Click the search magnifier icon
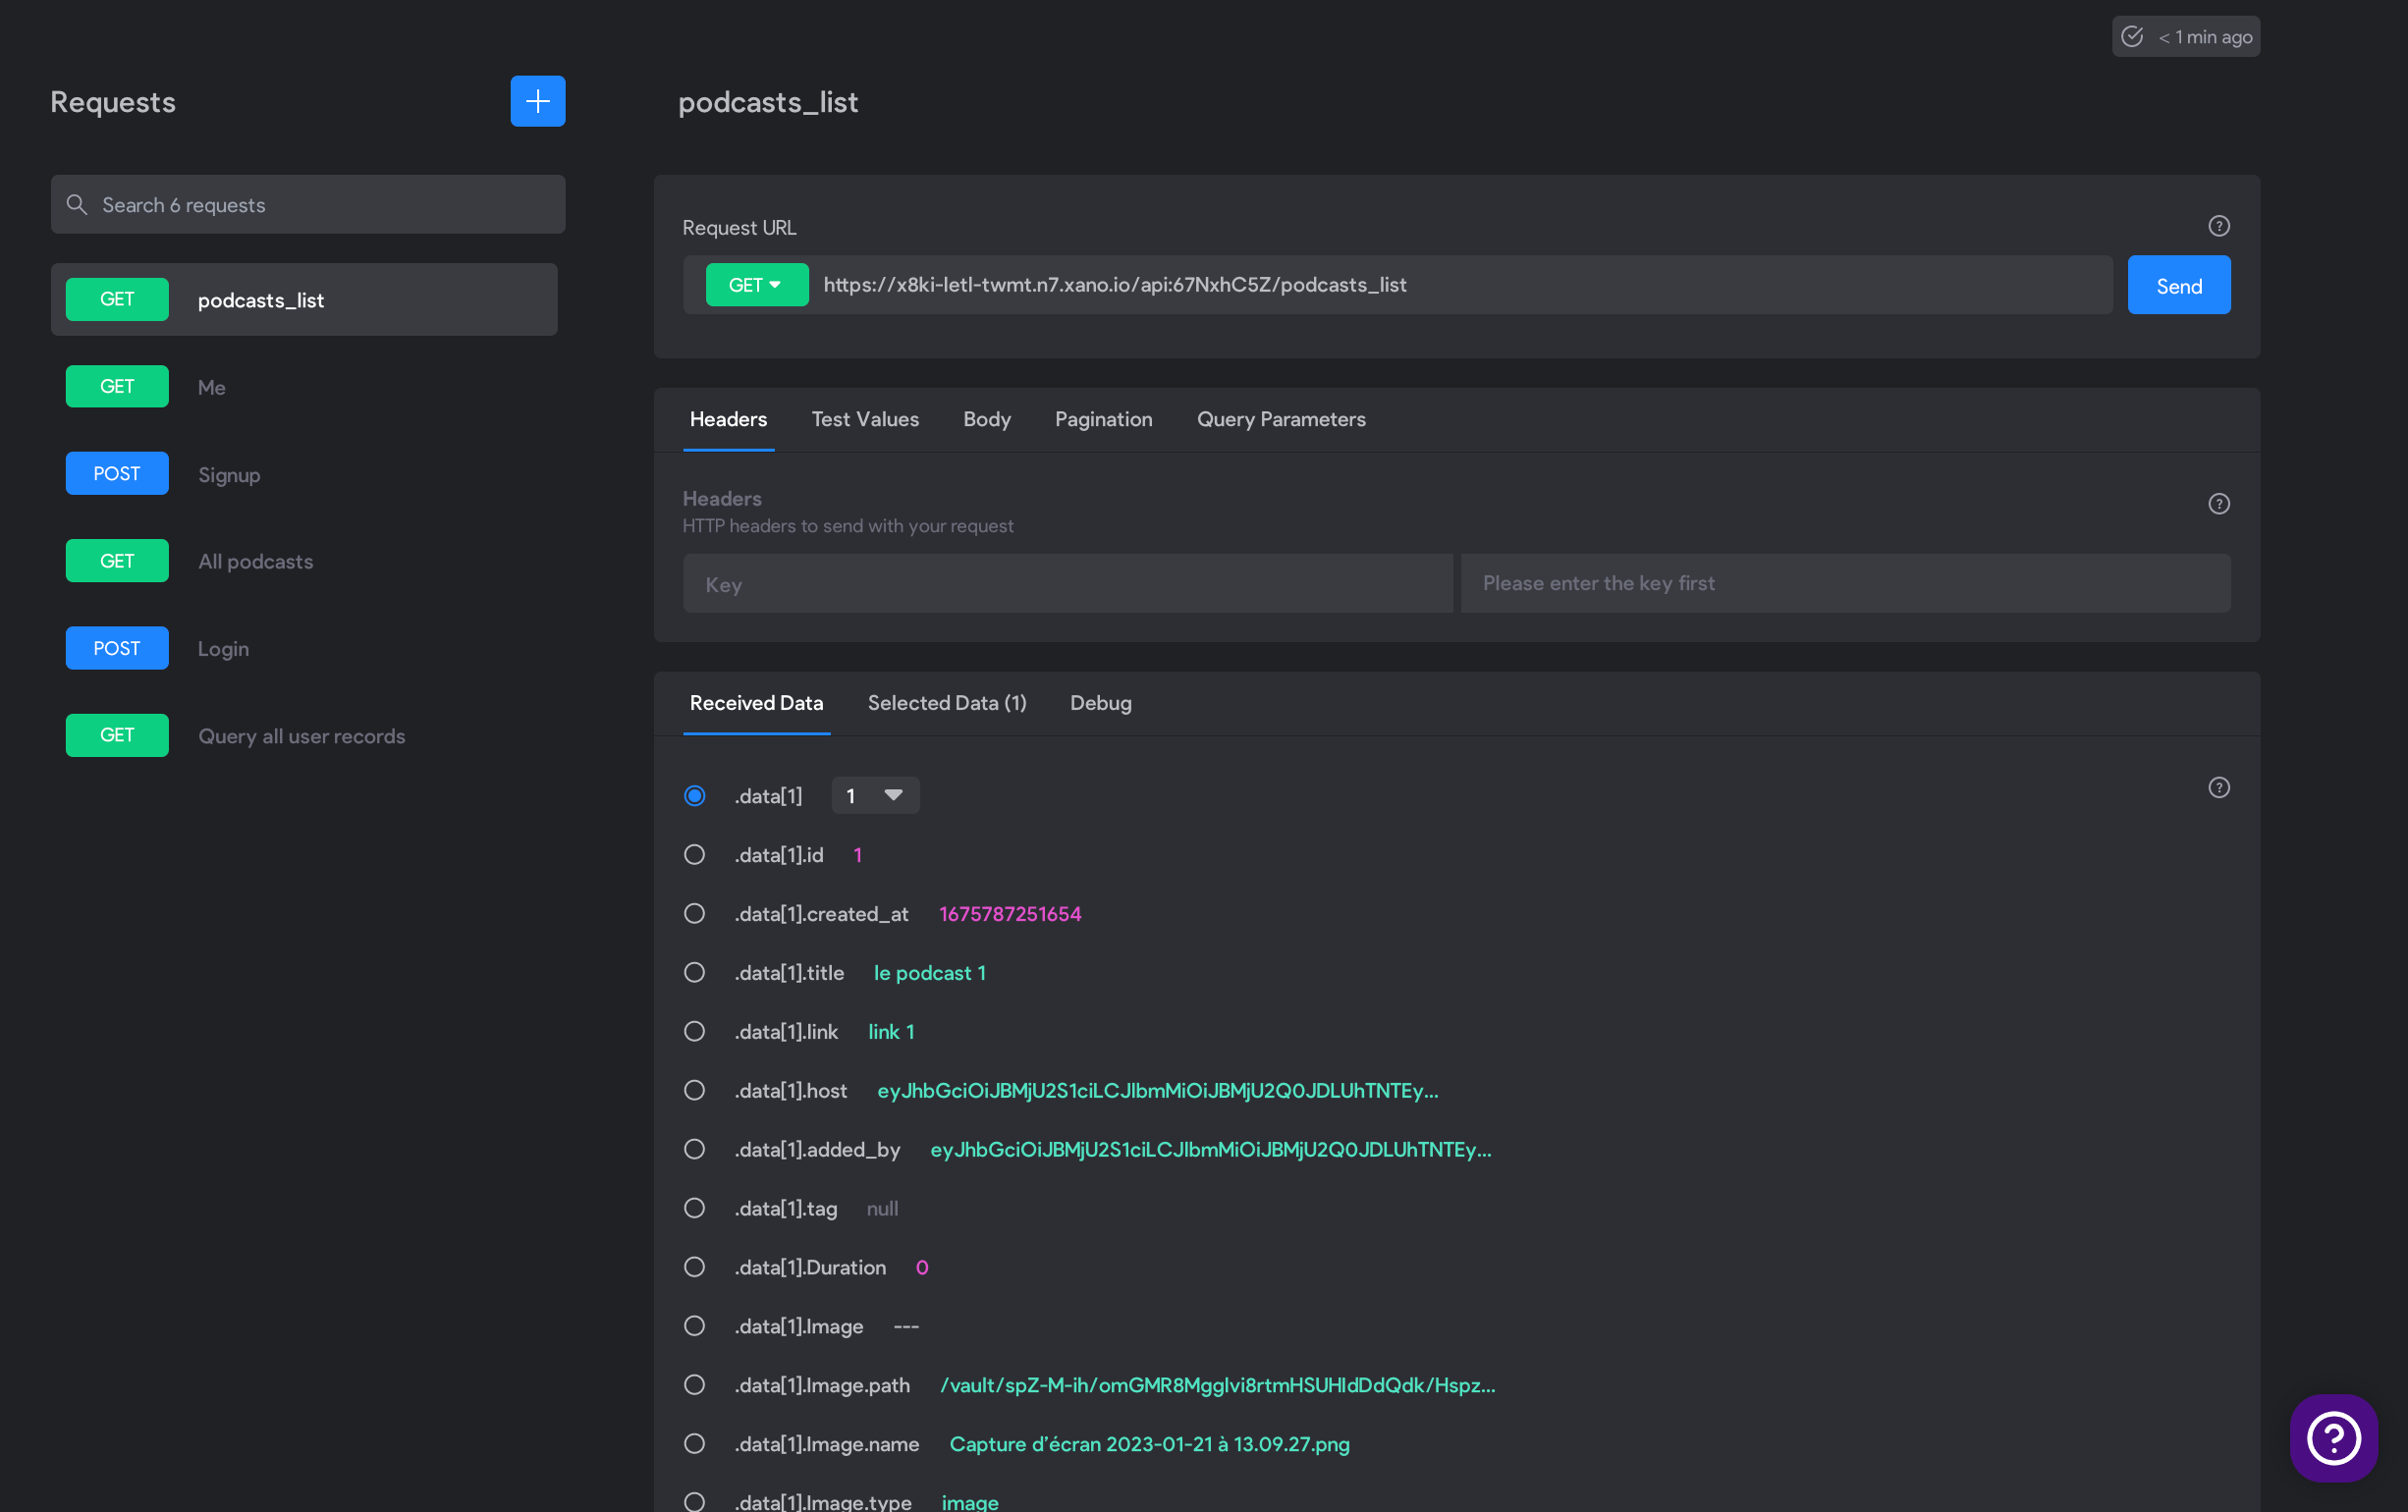The image size is (2408, 1512). [76, 205]
